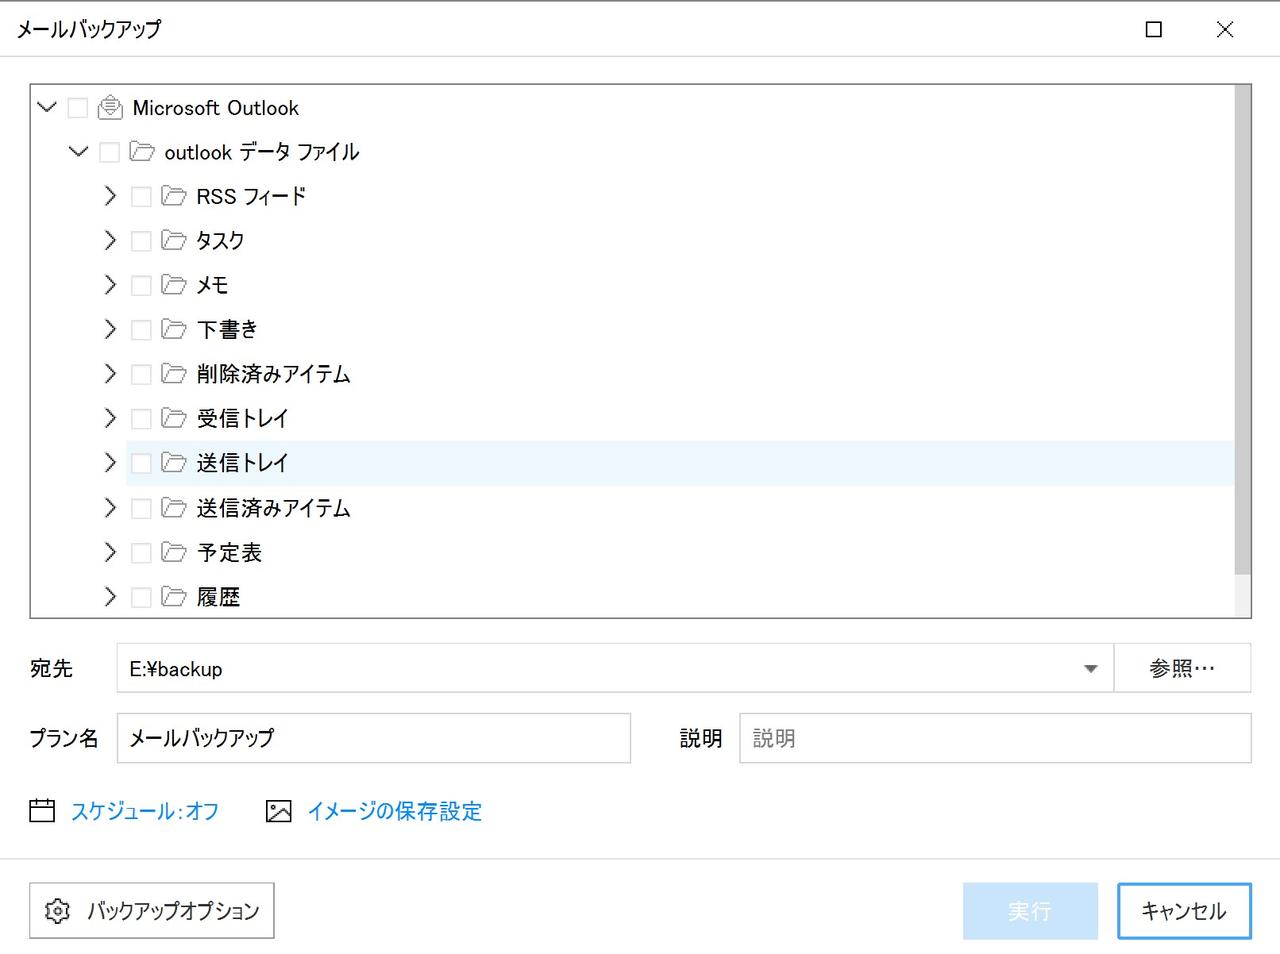Collapse the outlook データ ファイル node

79,152
